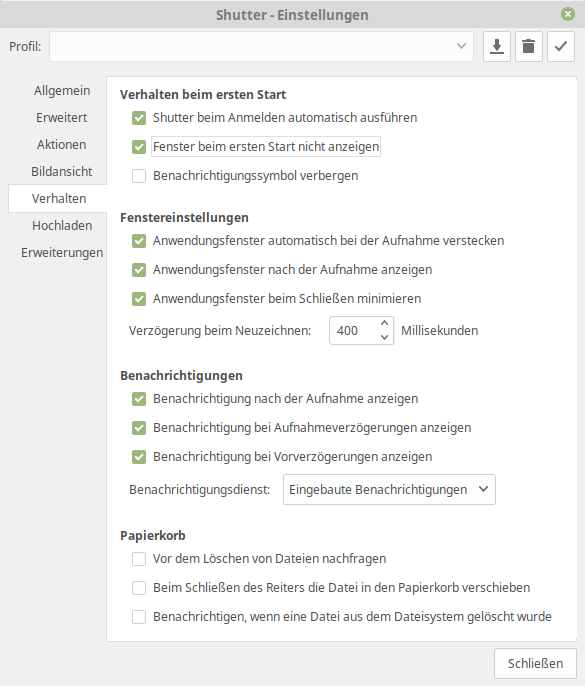The height and width of the screenshot is (686, 585).
Task: Increase the Neuzeichnen delay with up arrow
Action: click(x=385, y=323)
